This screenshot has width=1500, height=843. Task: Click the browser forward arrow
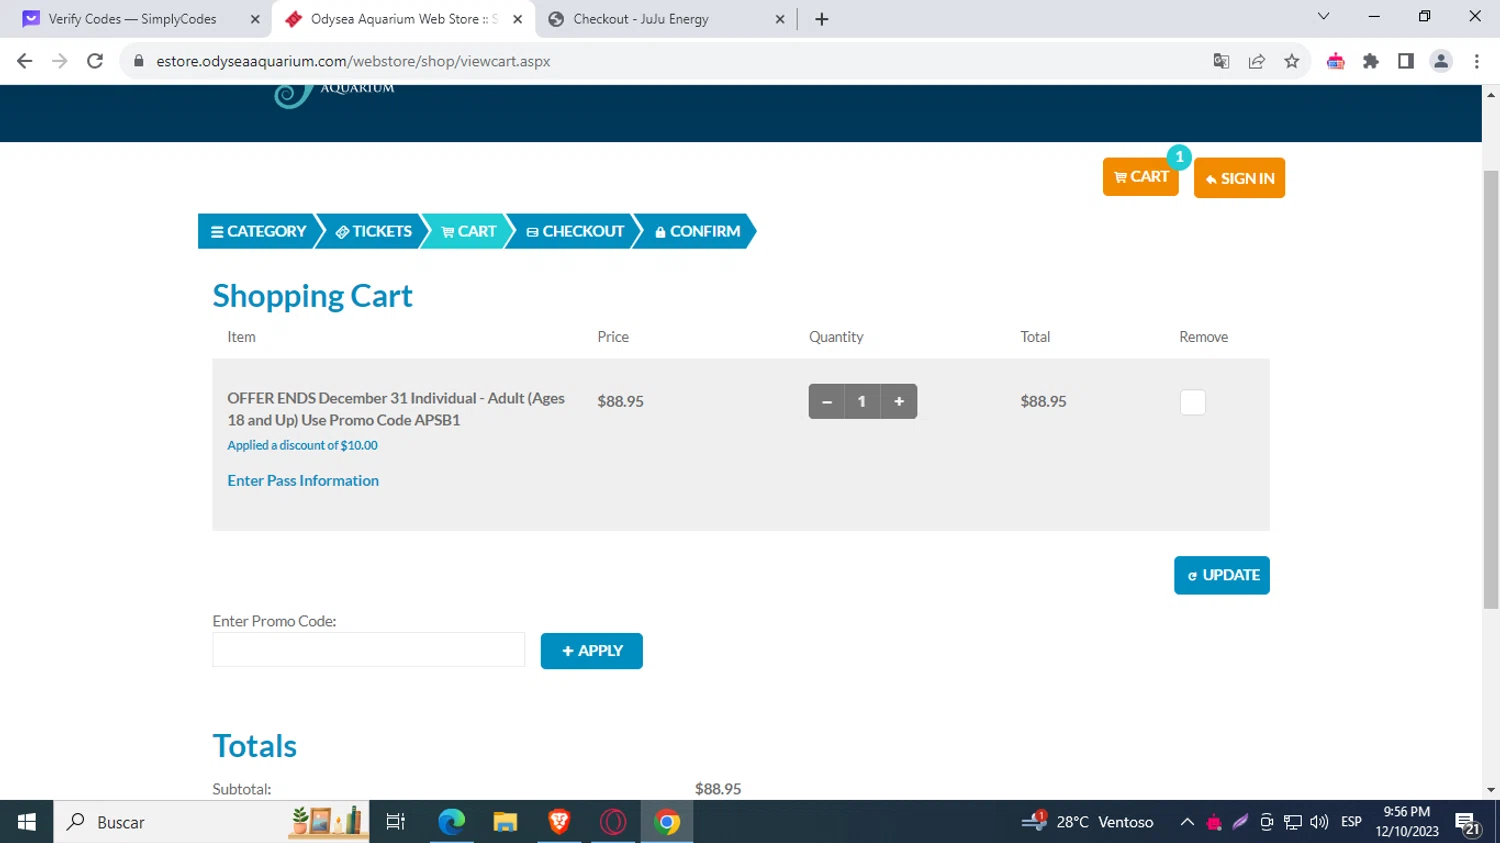coord(60,61)
